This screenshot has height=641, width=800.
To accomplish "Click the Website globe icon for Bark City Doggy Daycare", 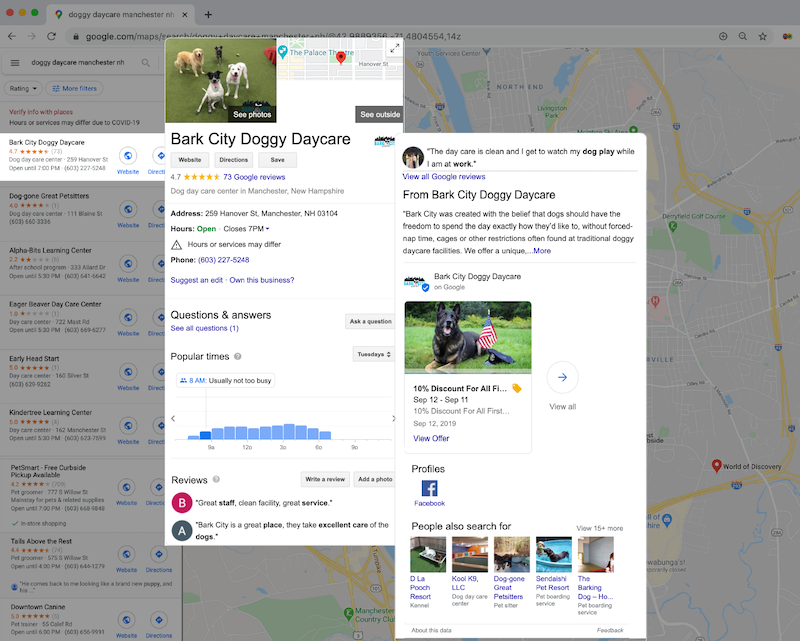I will point(126,156).
